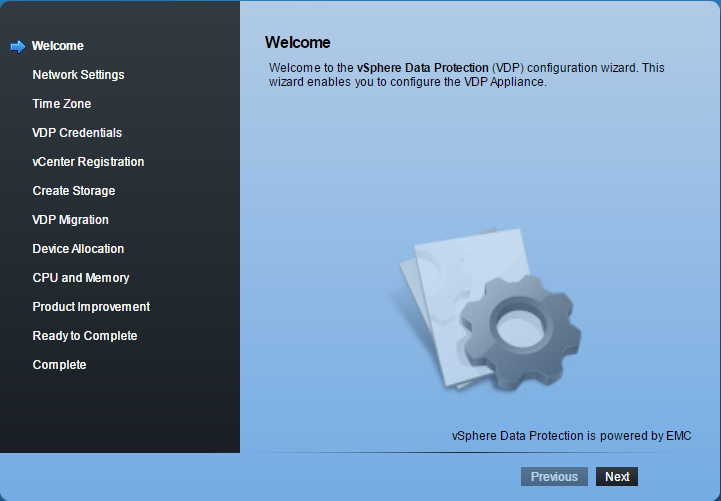
Task: Go to the Ready to Complete step
Action: click(85, 336)
